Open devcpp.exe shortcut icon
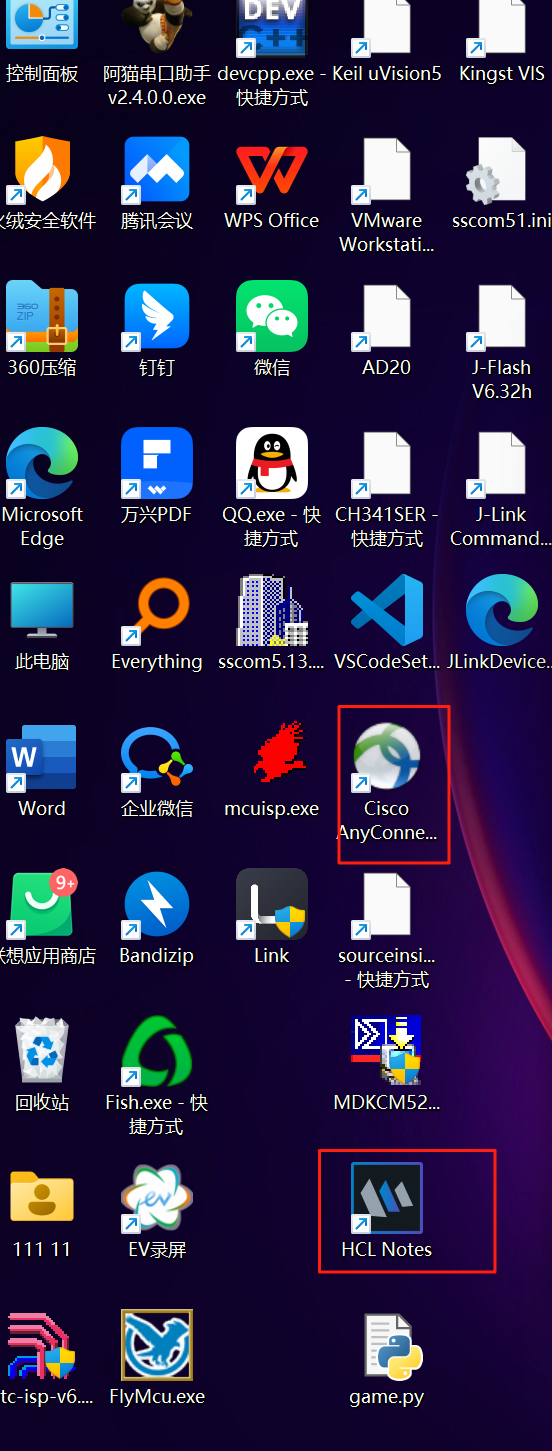This screenshot has width=552, height=1451. [272, 26]
